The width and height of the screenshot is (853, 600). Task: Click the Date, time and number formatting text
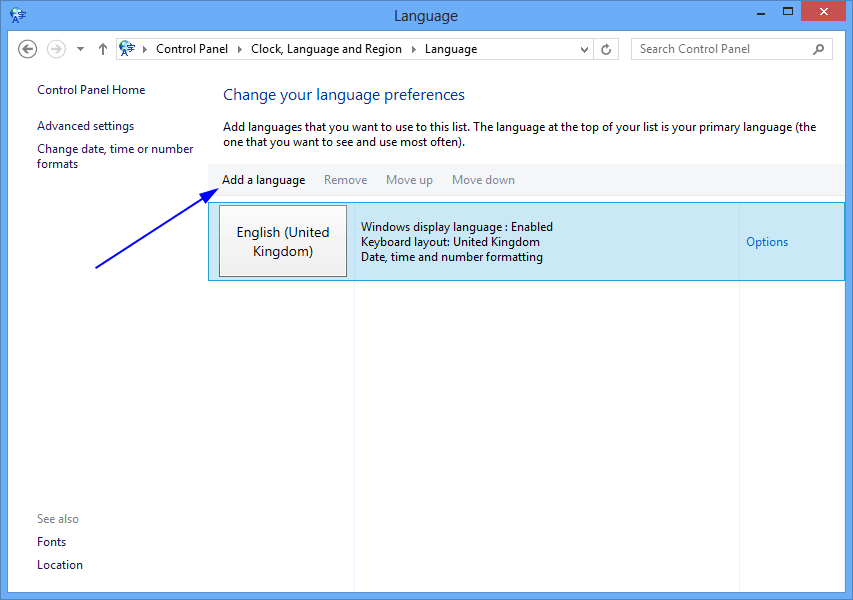pyautogui.click(x=452, y=257)
